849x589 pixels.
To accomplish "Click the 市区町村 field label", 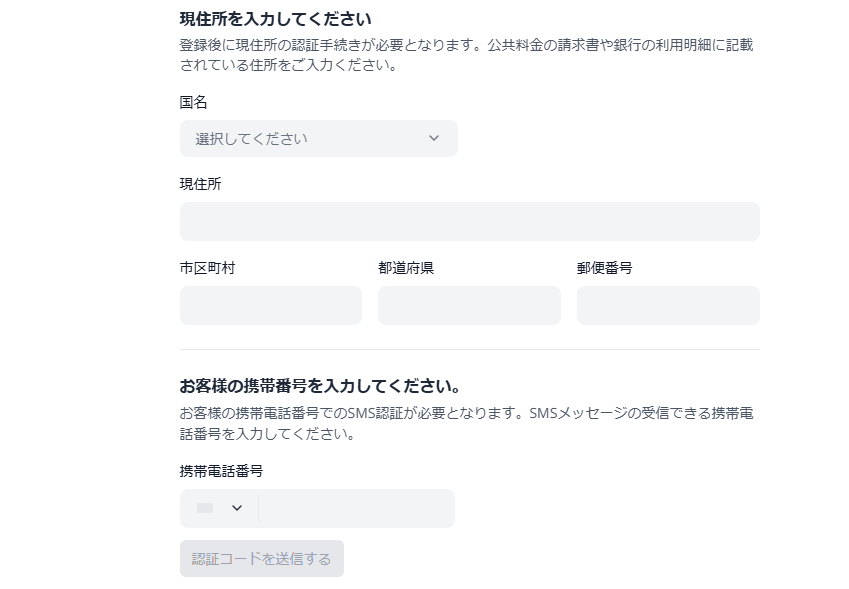I will pyautogui.click(x=207, y=268).
